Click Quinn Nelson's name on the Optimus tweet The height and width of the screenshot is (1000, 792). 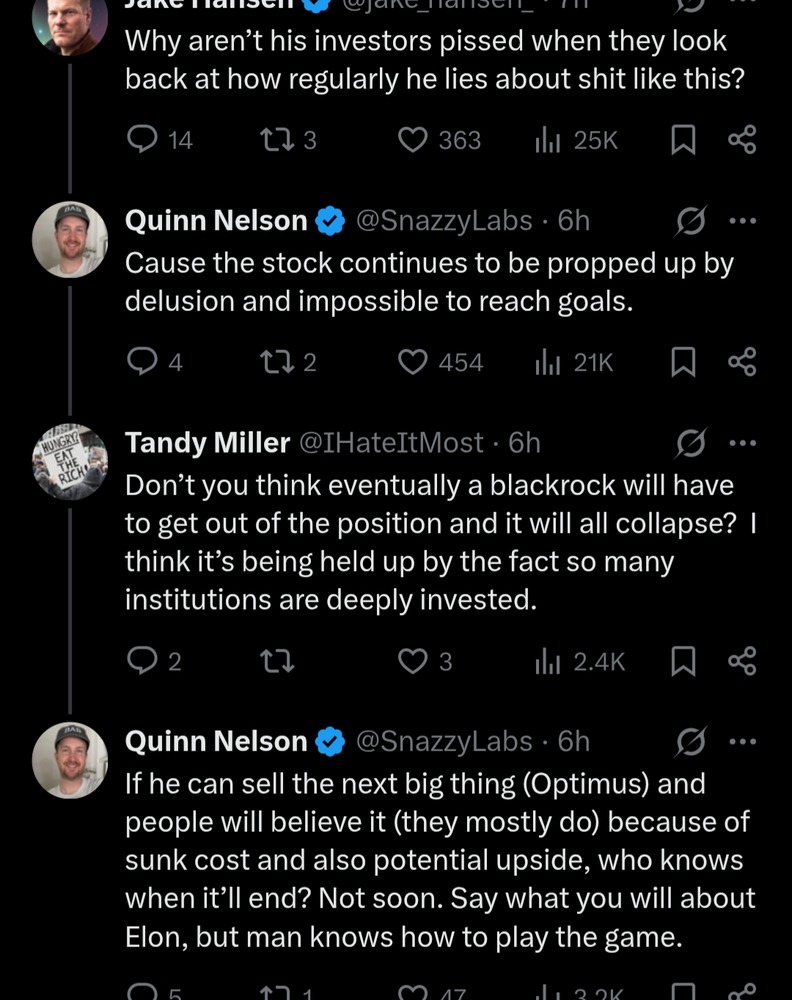coord(215,741)
